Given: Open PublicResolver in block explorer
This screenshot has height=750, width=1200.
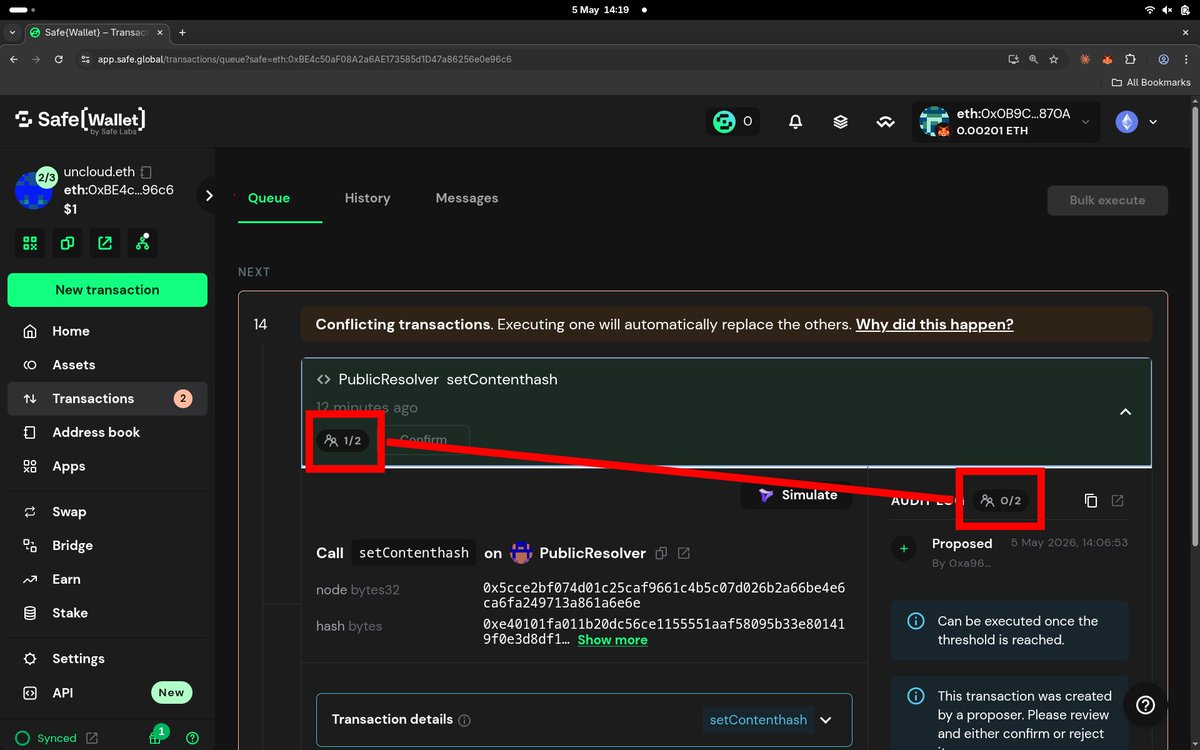Looking at the screenshot, I should pos(684,553).
